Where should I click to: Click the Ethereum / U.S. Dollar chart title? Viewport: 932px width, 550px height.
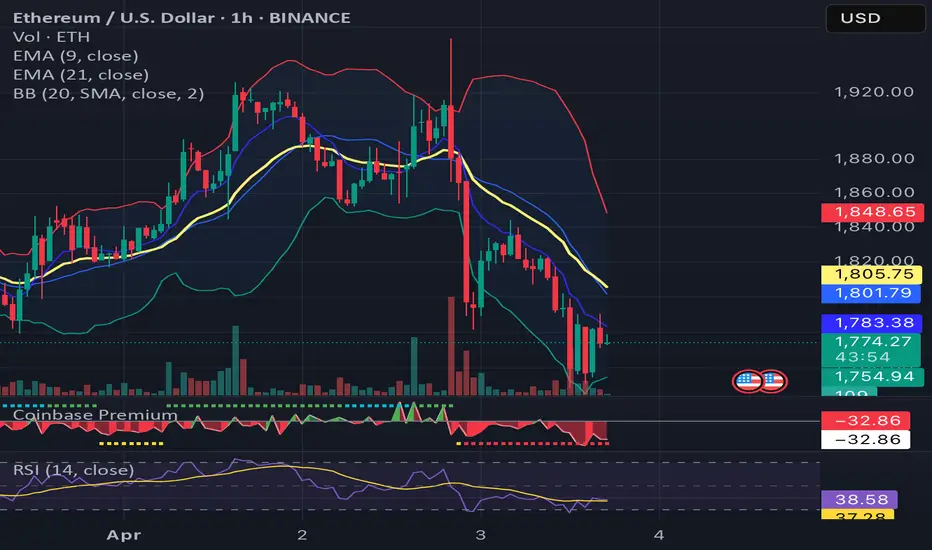[x=181, y=18]
